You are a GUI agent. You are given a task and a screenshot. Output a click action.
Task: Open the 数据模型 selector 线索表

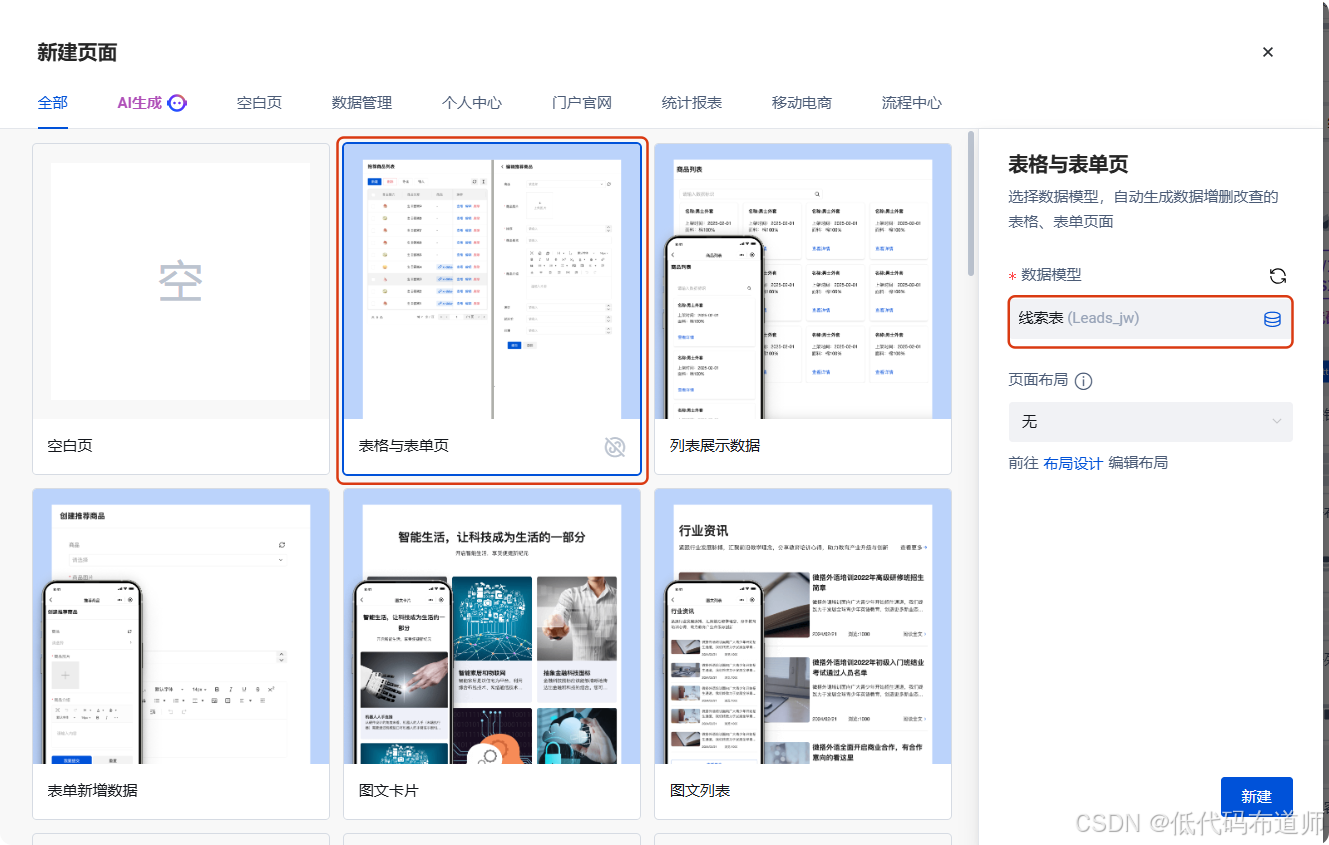[1150, 320]
